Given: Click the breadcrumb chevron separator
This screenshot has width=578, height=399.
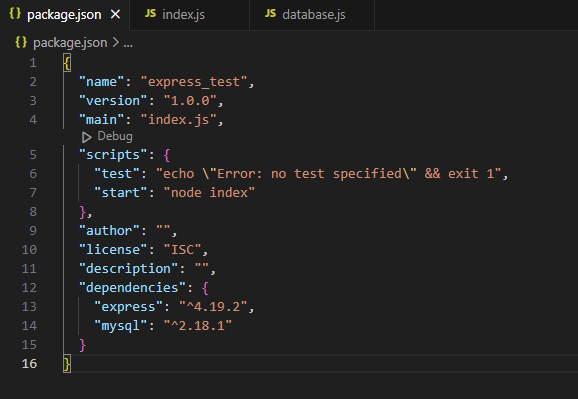Looking at the screenshot, I should [x=116, y=42].
